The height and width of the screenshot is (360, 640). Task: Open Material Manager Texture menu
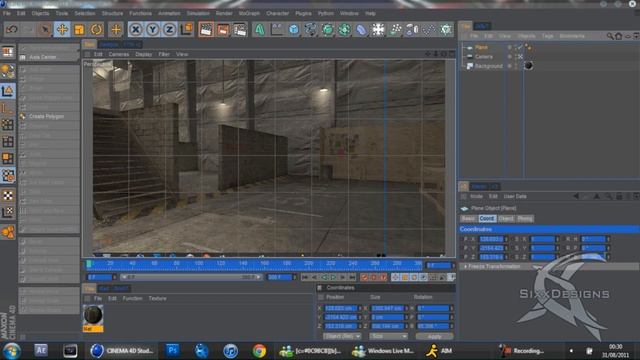(x=158, y=299)
